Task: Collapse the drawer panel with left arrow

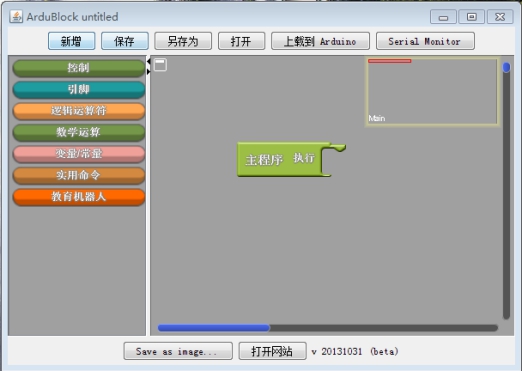Action: 149,61
